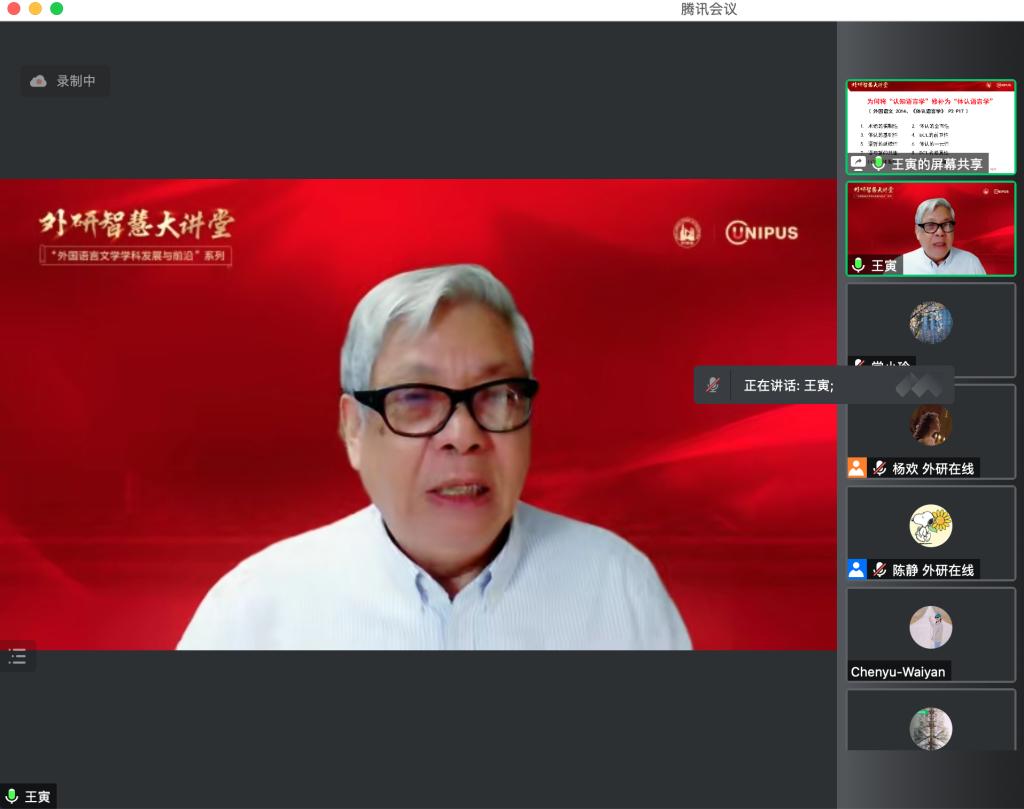Screen dimensions: 1024x809
Task: Open the 王寅的屏幕共享 shared screen thumbnail
Action: click(x=930, y=120)
